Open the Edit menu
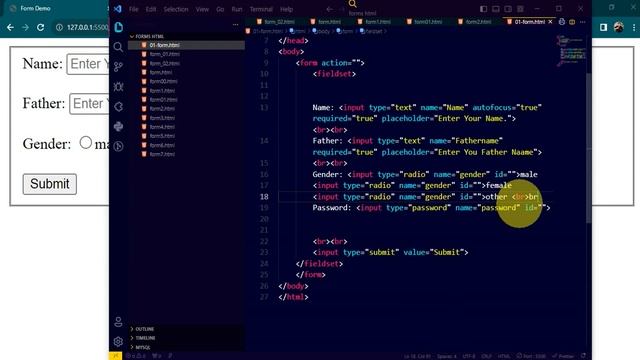This screenshot has width=640, height=360. click(151, 9)
